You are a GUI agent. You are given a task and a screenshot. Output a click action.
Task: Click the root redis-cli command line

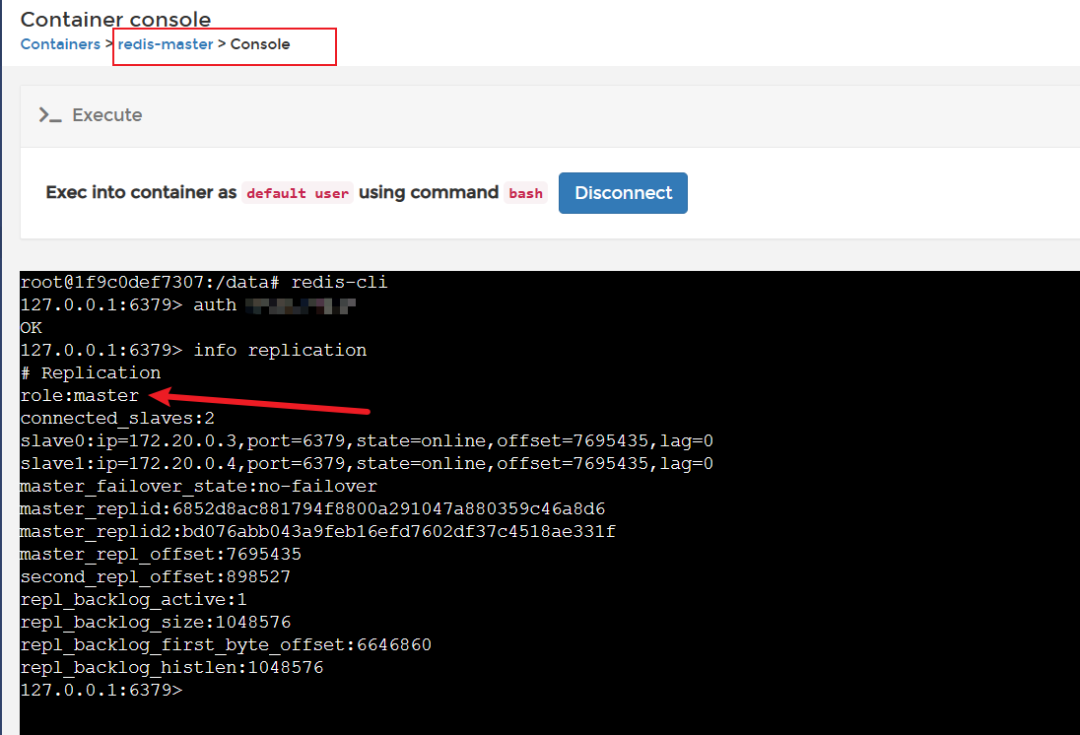[204, 282]
